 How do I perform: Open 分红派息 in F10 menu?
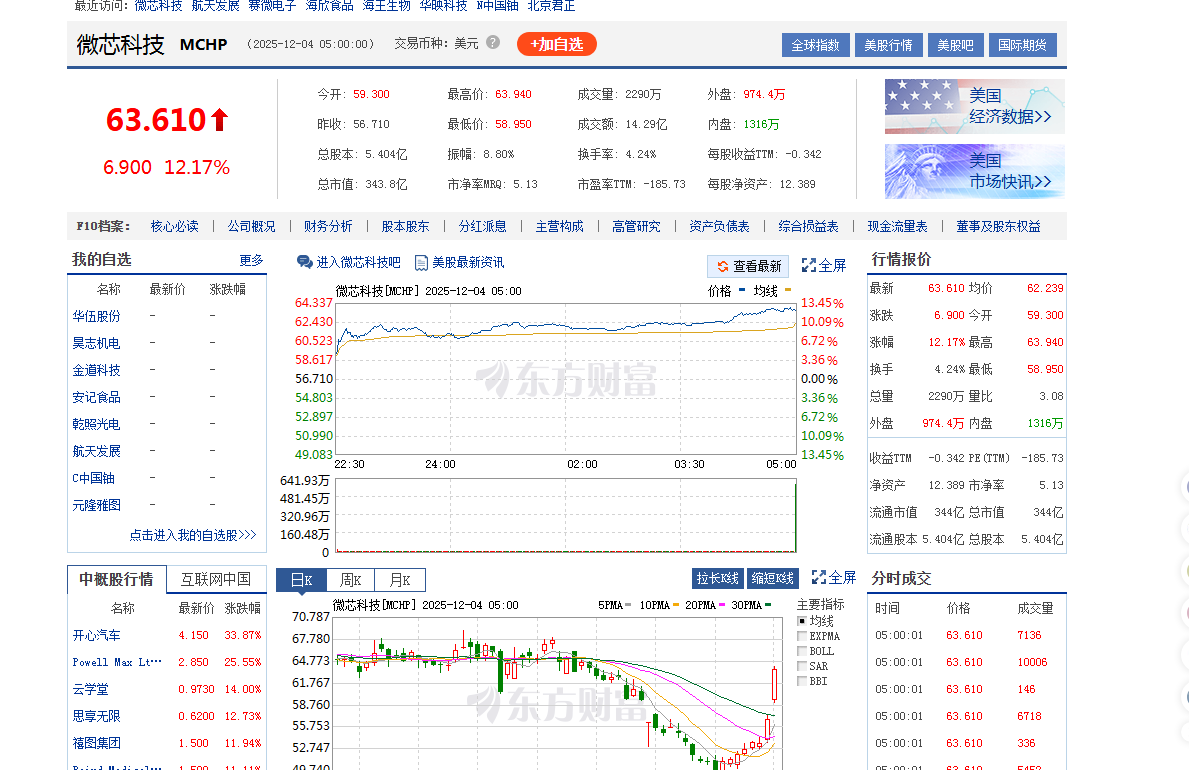click(482, 226)
